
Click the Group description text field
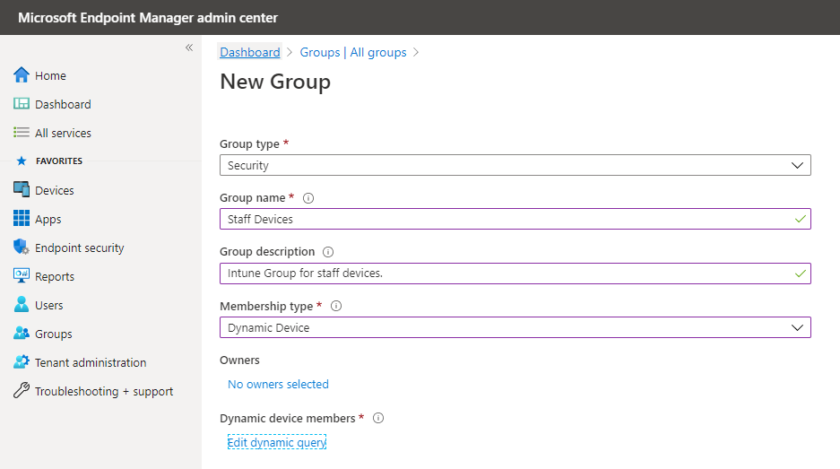tap(515, 273)
